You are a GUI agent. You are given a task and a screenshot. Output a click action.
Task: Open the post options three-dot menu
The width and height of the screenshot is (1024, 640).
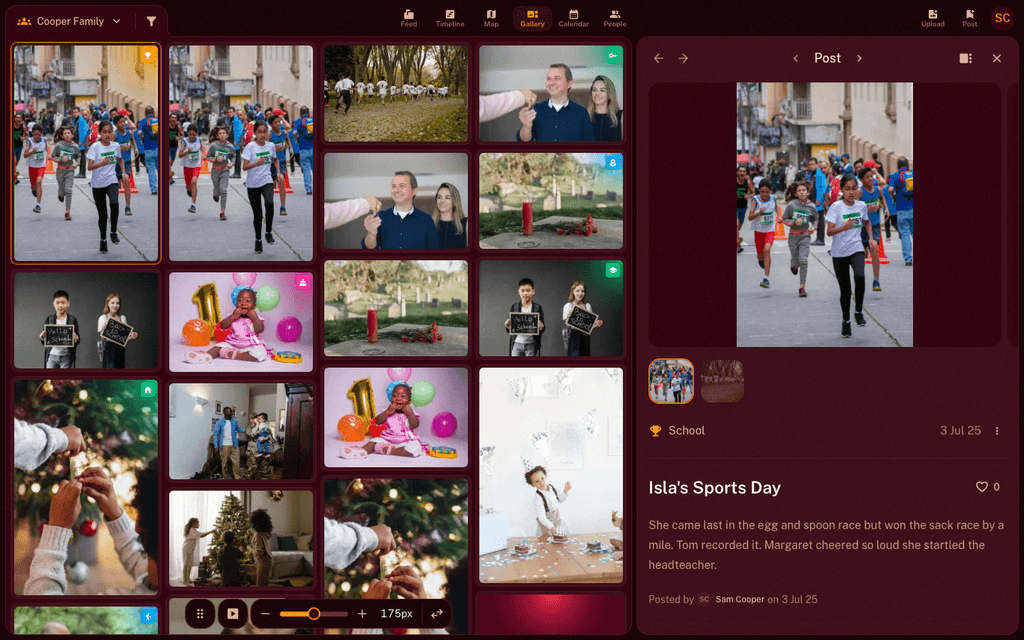[997, 431]
